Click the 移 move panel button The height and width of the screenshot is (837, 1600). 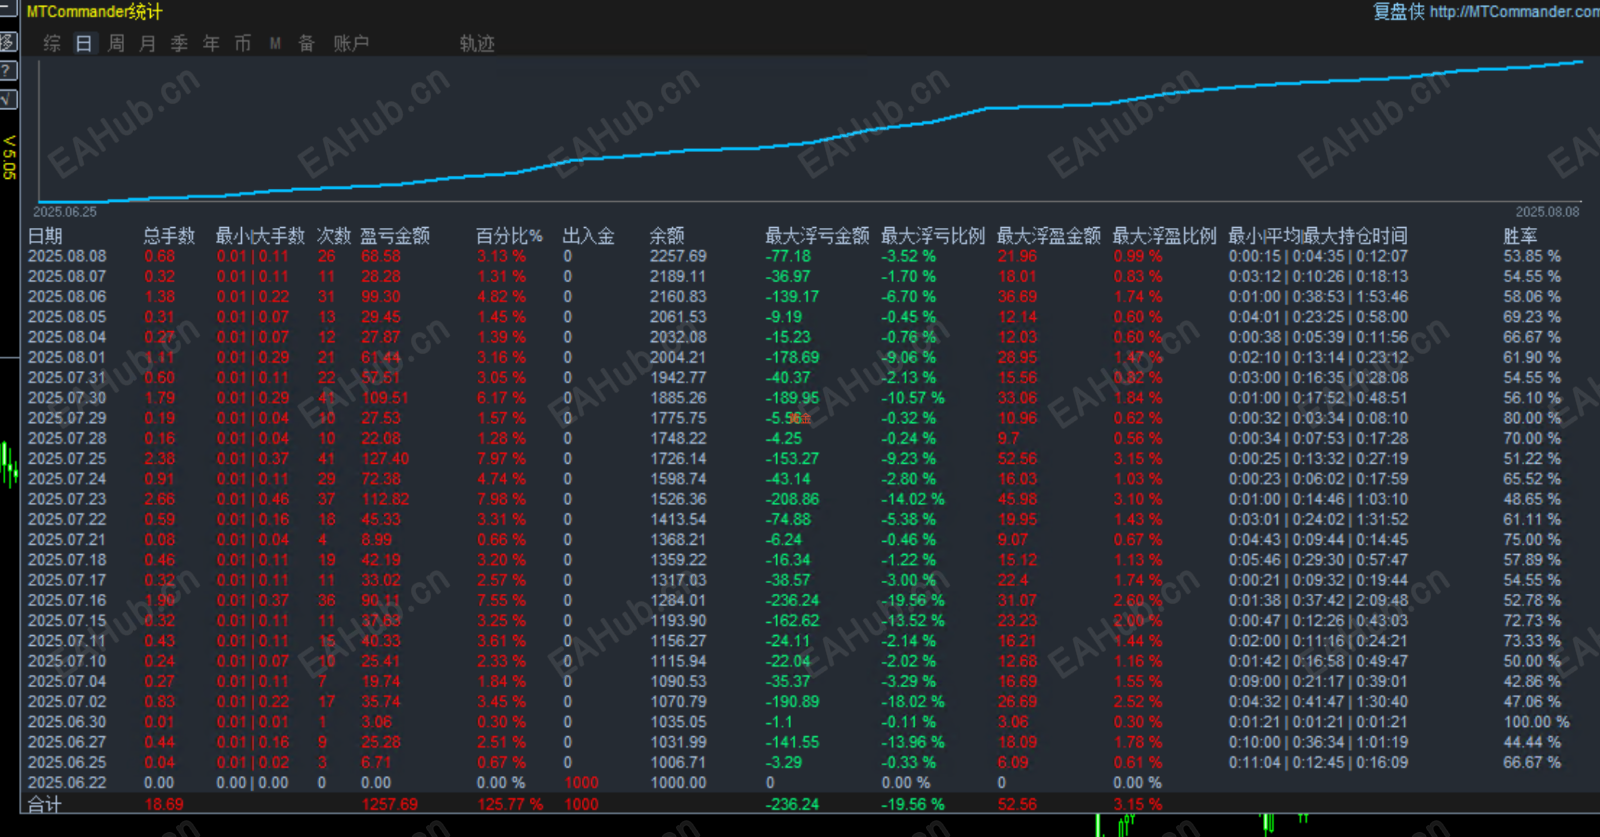click(8, 42)
